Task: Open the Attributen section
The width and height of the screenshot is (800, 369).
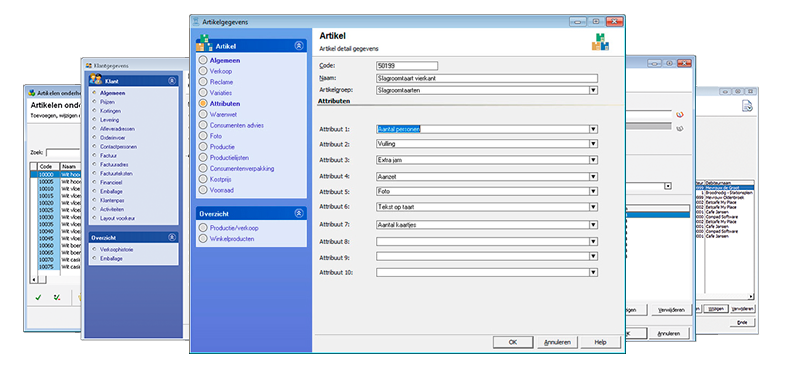Action: [225, 103]
